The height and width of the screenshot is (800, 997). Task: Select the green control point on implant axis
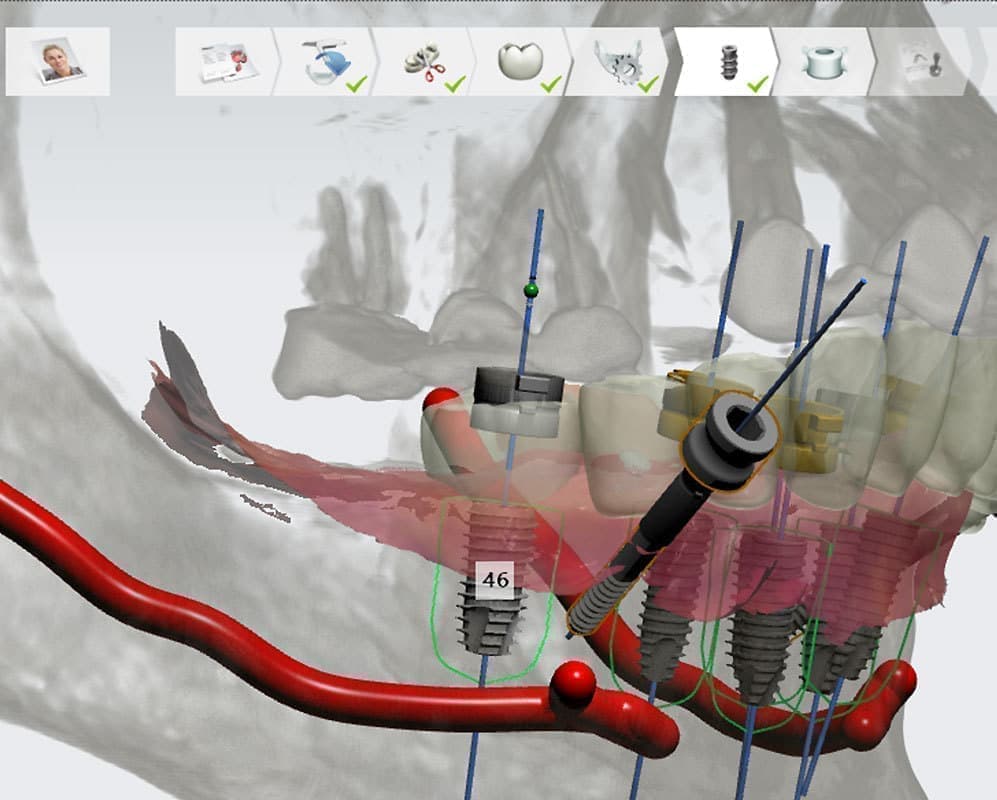(531, 291)
